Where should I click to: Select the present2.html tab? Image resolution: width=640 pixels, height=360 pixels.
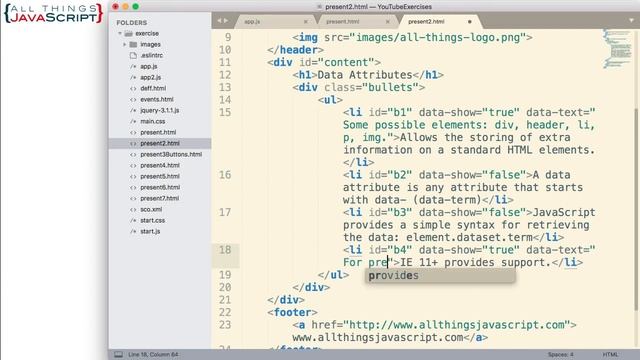(426, 22)
